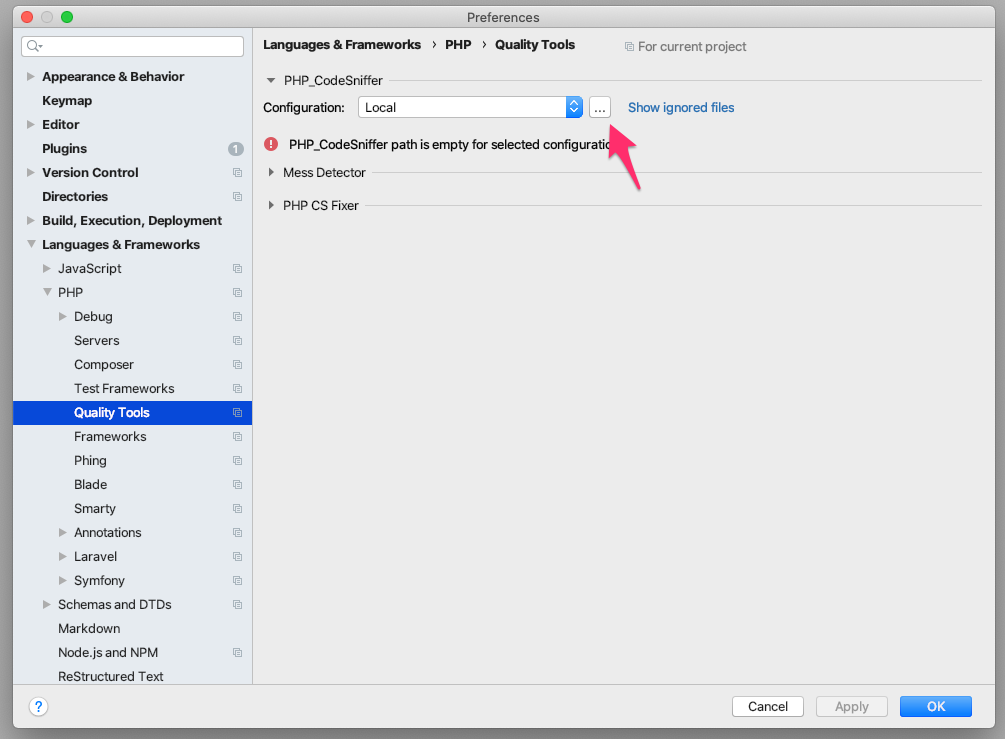Open the Configuration dropdown set to Local
1005x739 pixels.
tap(471, 107)
